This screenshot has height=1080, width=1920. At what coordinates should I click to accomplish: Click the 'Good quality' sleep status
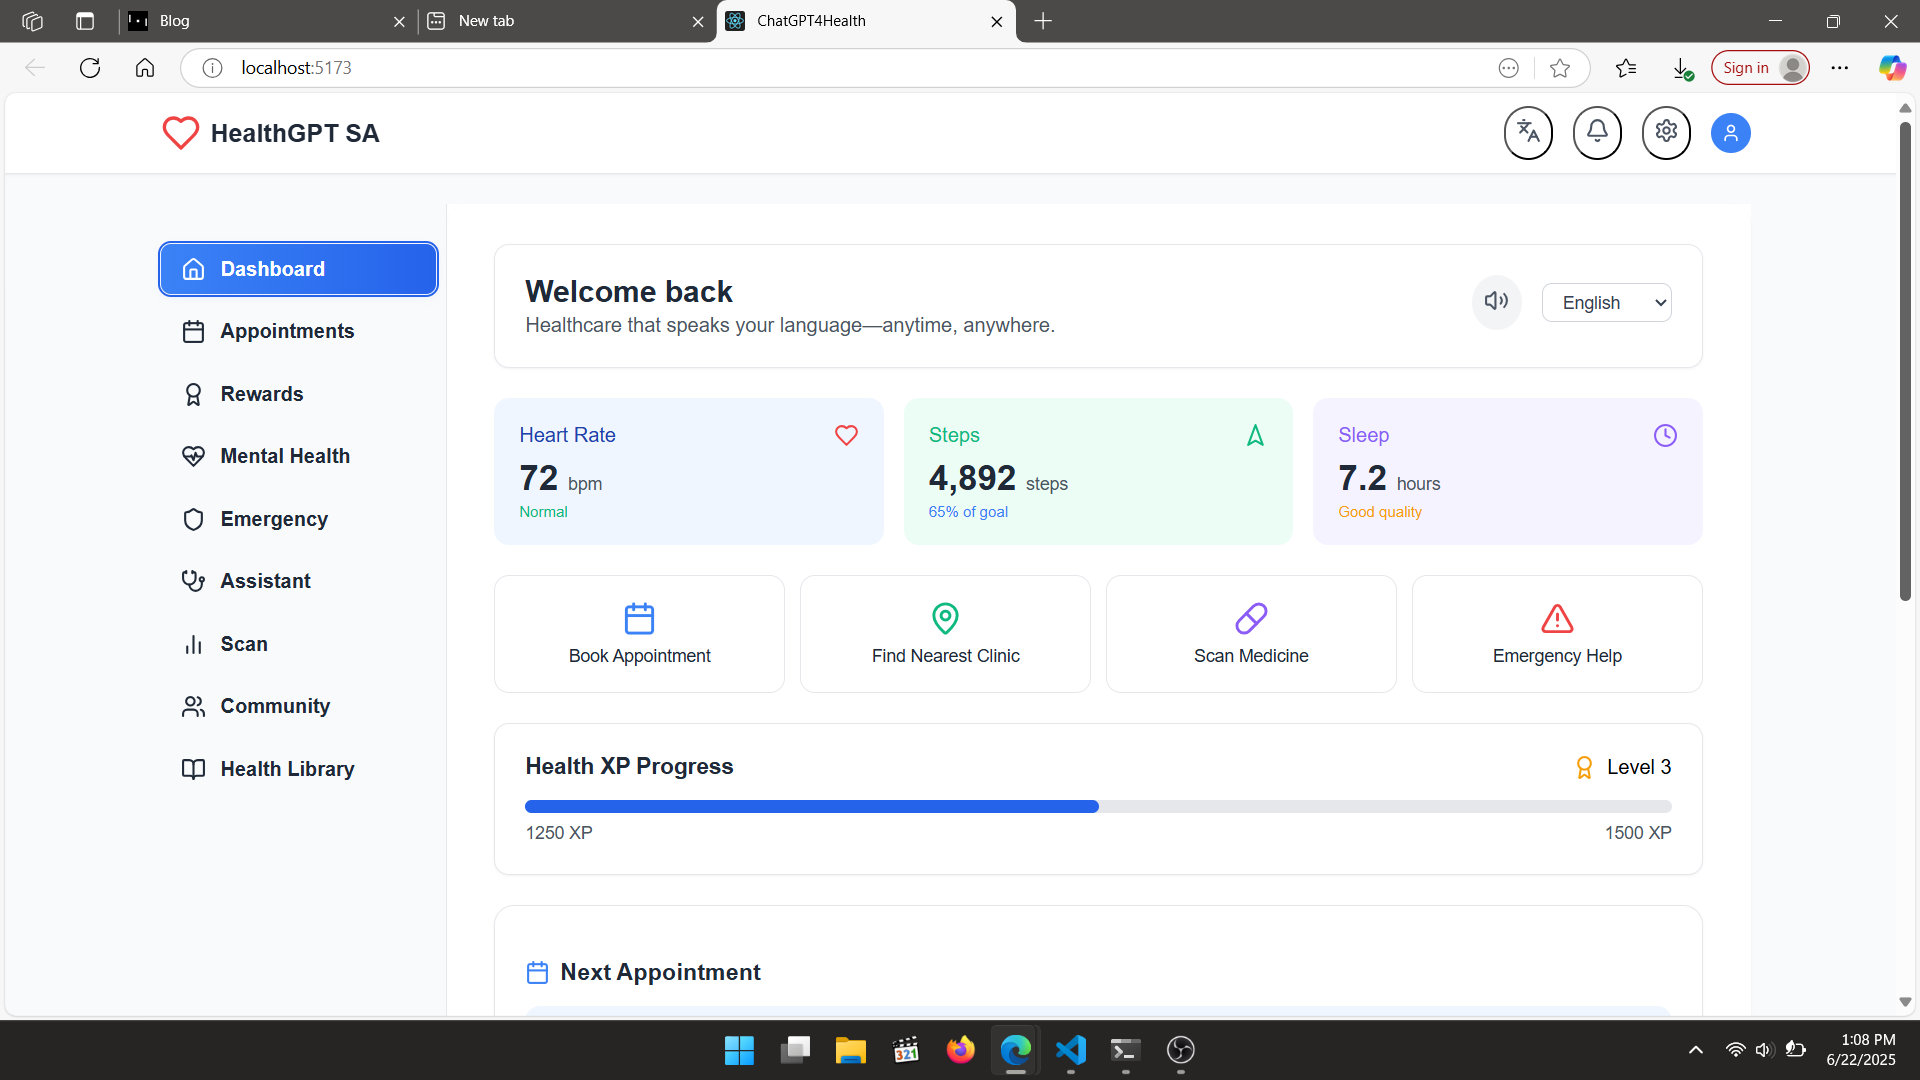click(x=1380, y=512)
